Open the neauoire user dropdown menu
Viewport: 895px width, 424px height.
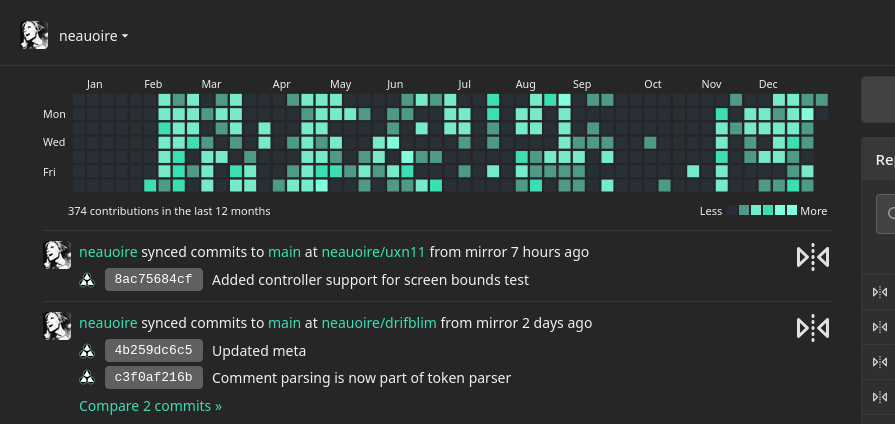click(94, 36)
